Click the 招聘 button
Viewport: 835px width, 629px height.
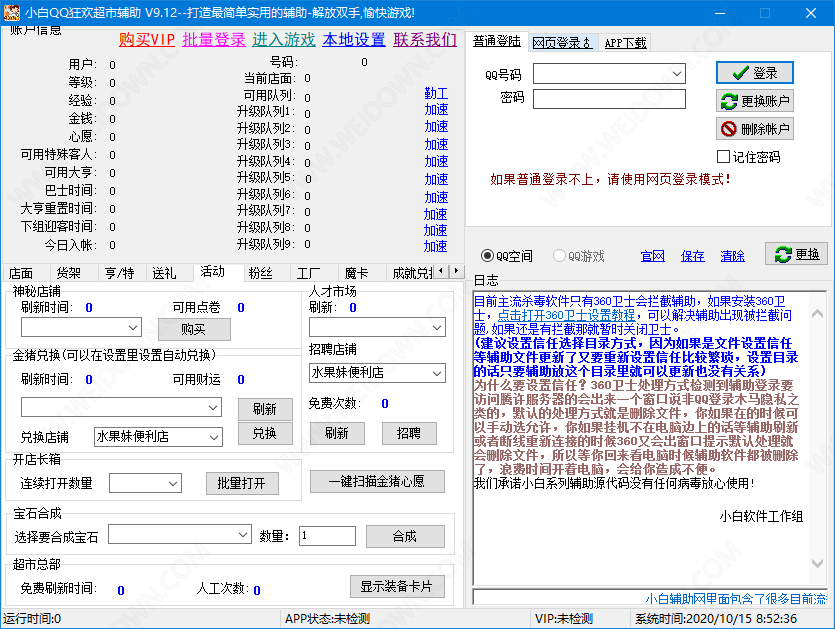tap(409, 434)
